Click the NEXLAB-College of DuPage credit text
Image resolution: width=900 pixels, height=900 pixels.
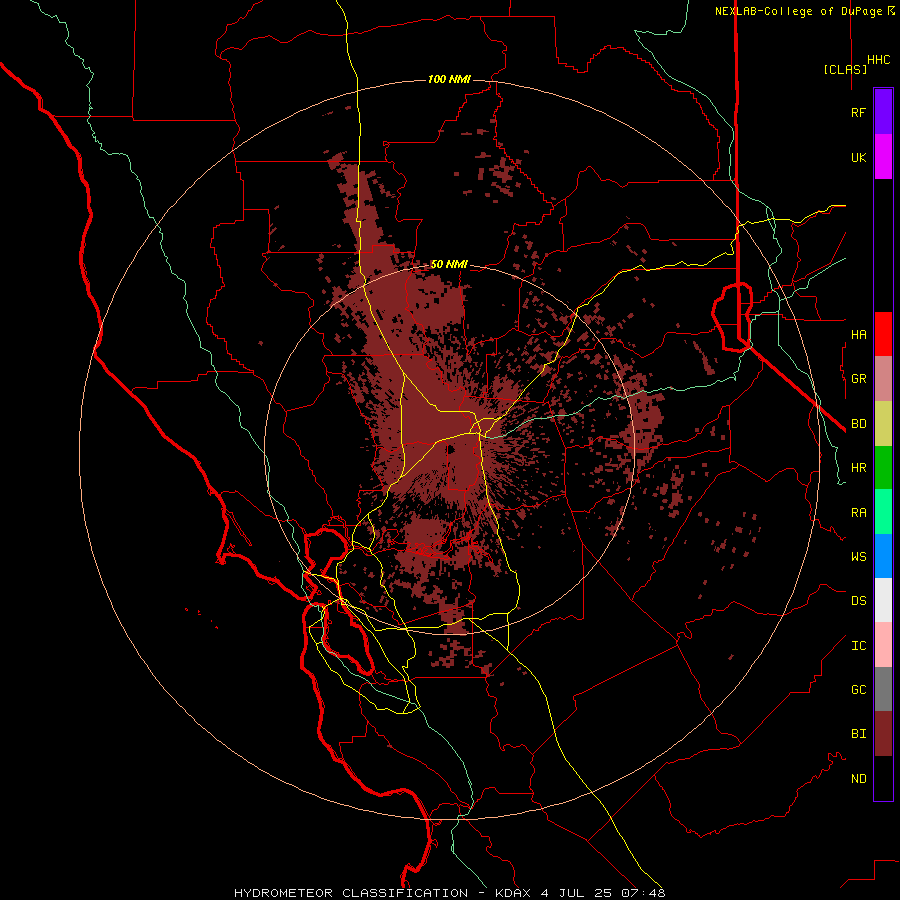click(x=799, y=11)
